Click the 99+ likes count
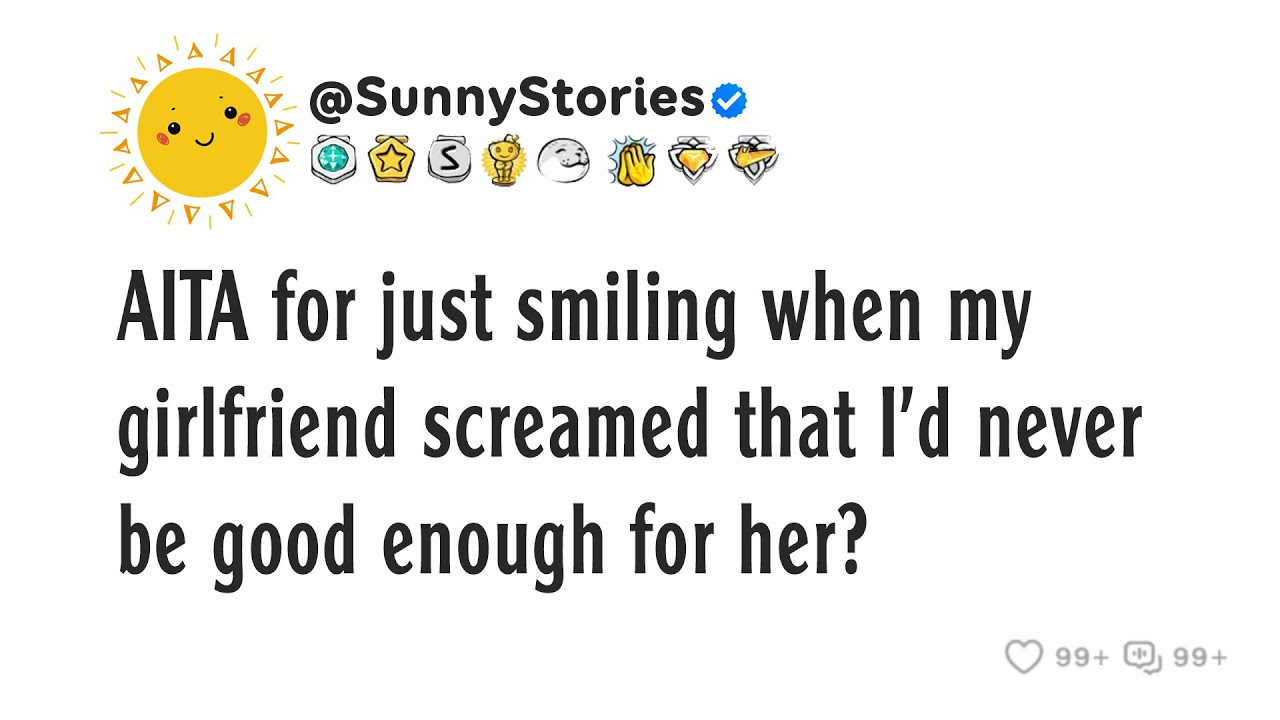 1083,657
